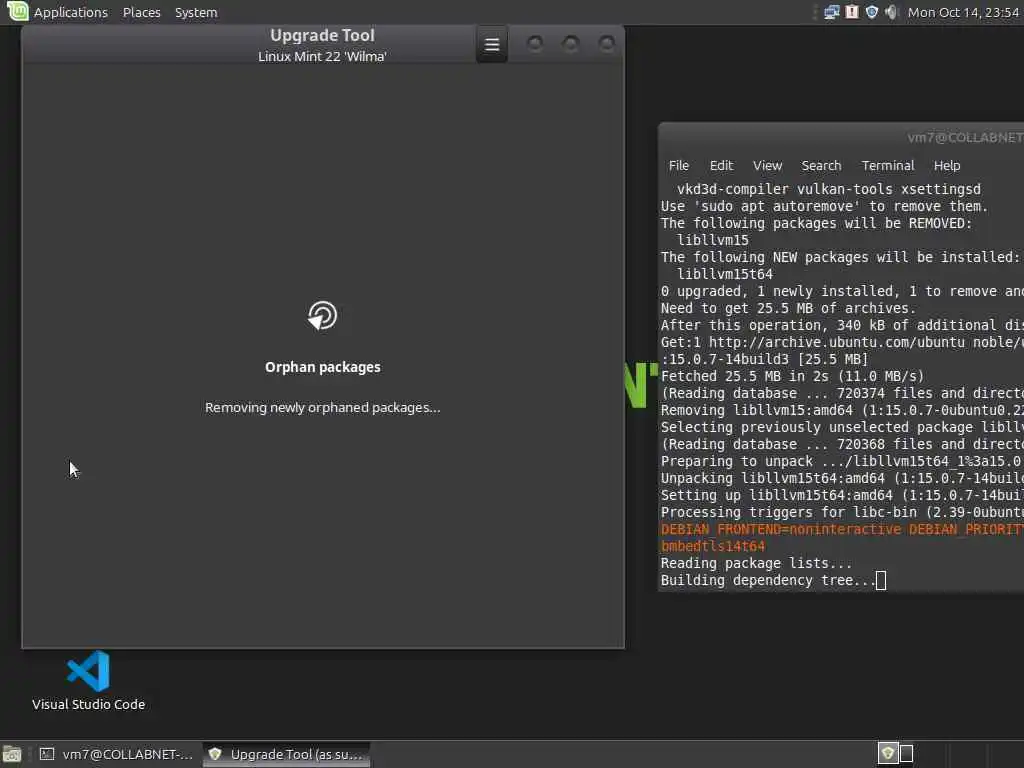Click the network connection tray icon
The height and width of the screenshot is (768, 1024).
point(831,12)
